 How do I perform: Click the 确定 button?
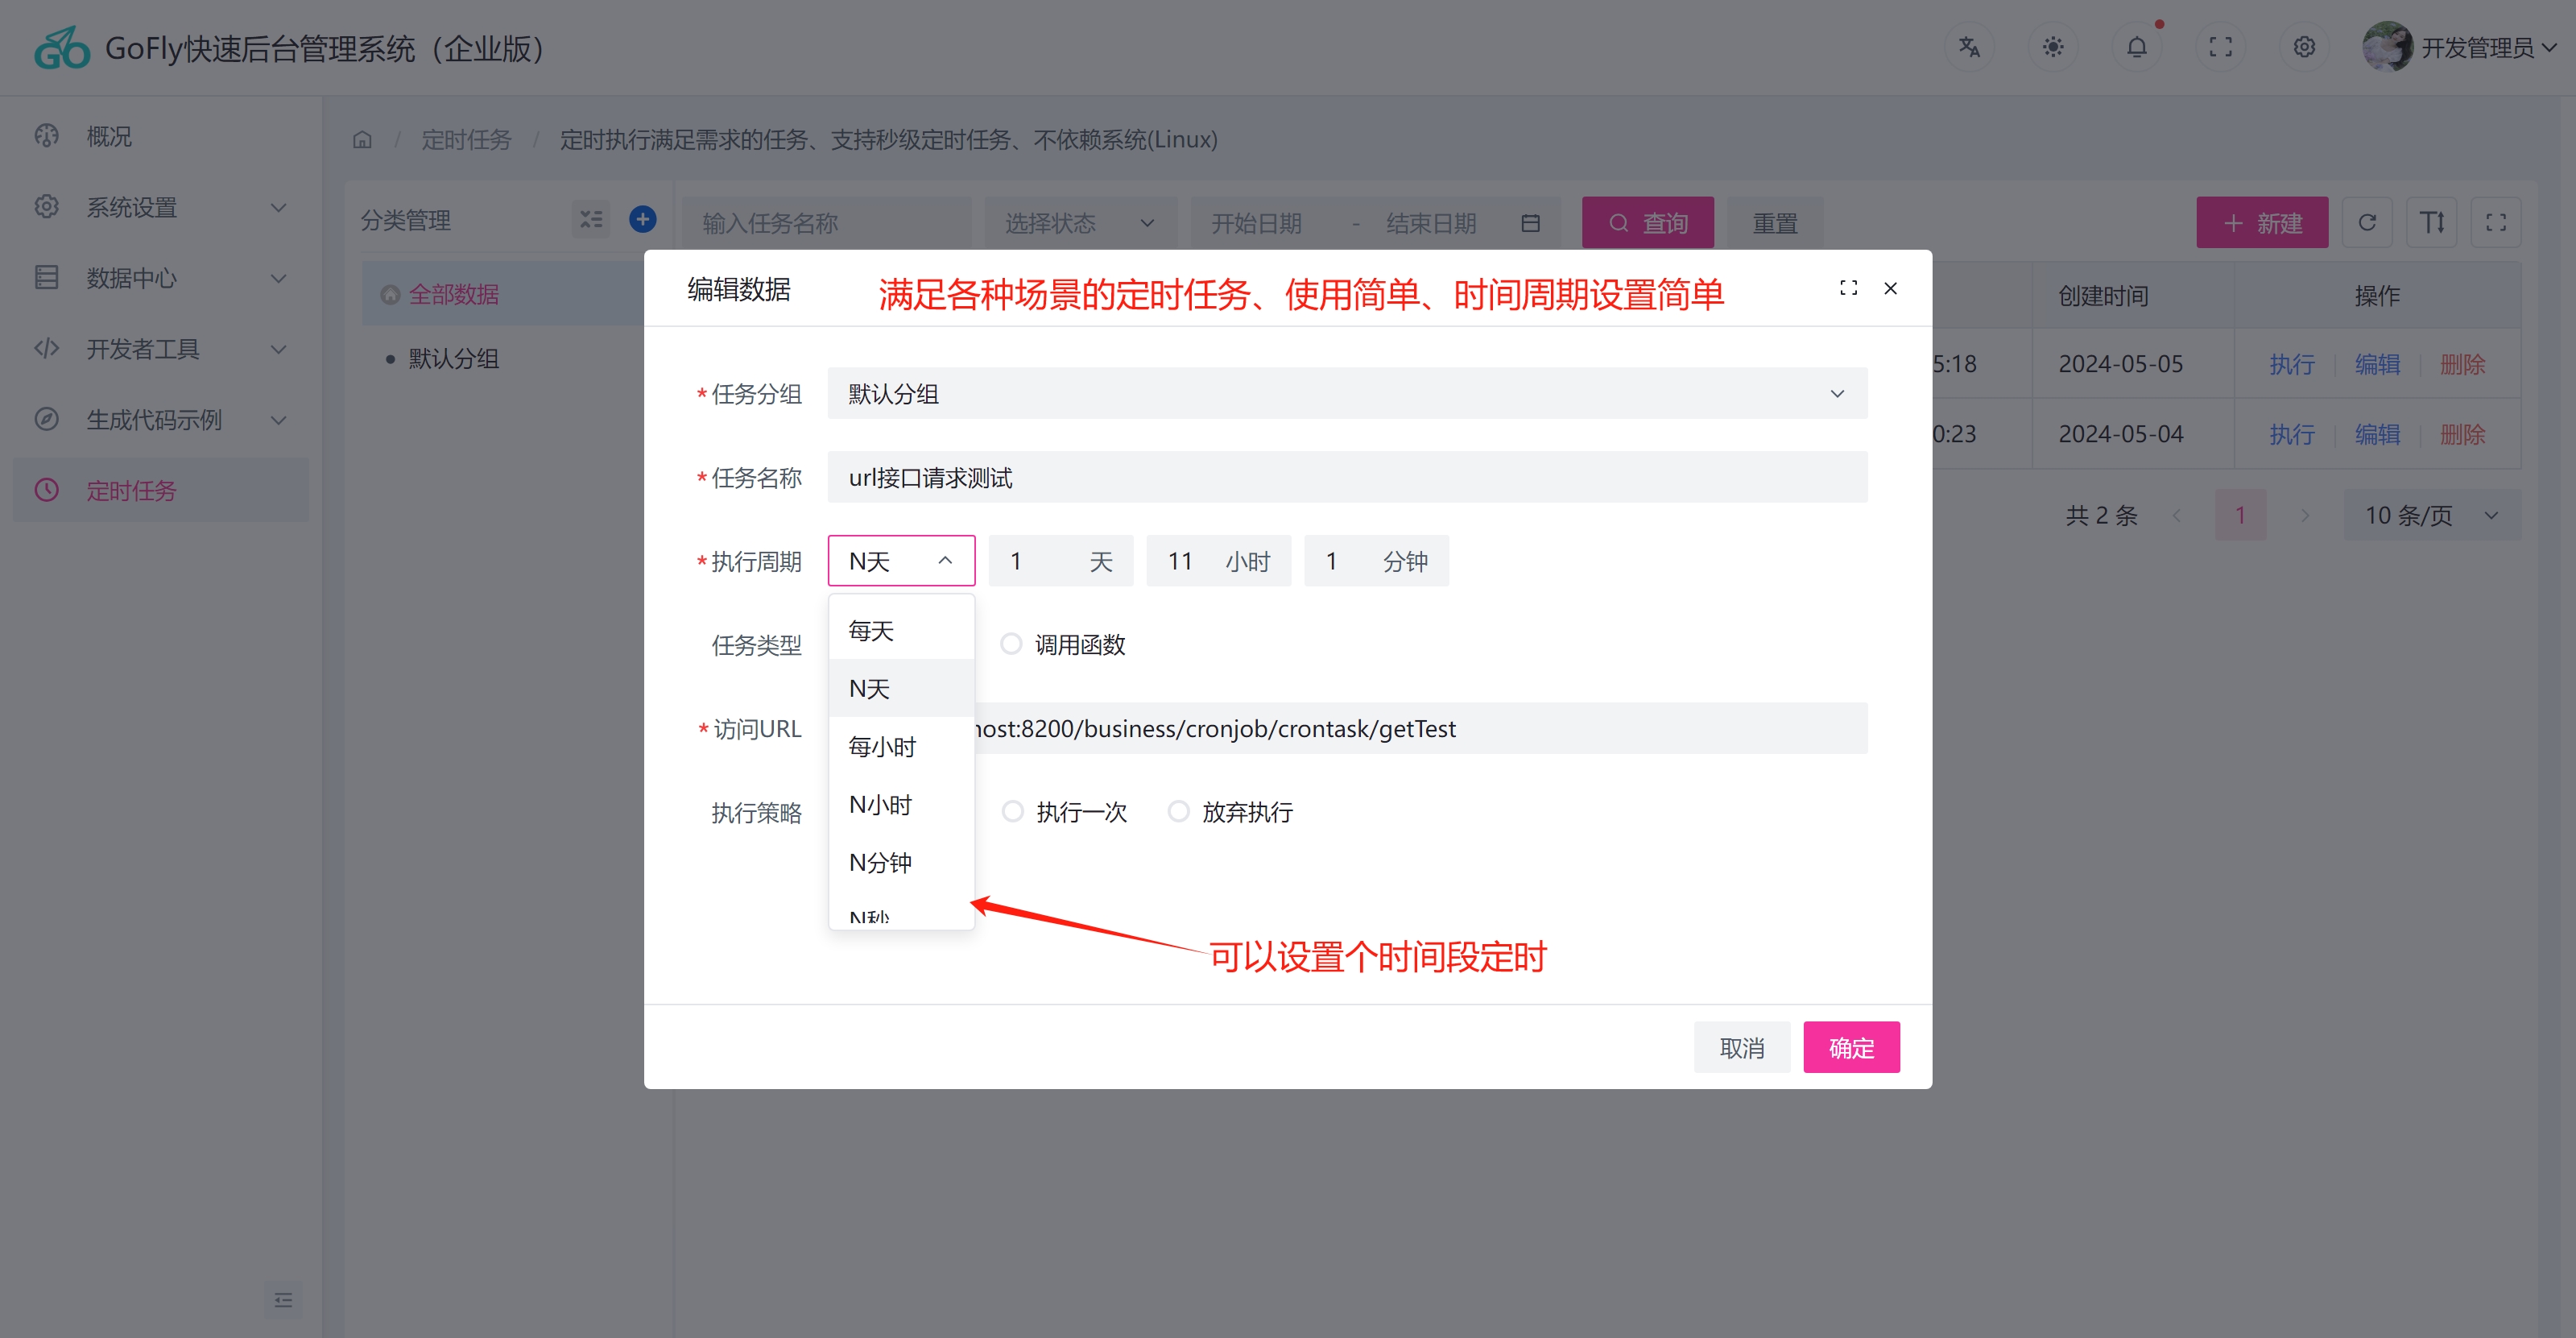tap(1851, 1047)
